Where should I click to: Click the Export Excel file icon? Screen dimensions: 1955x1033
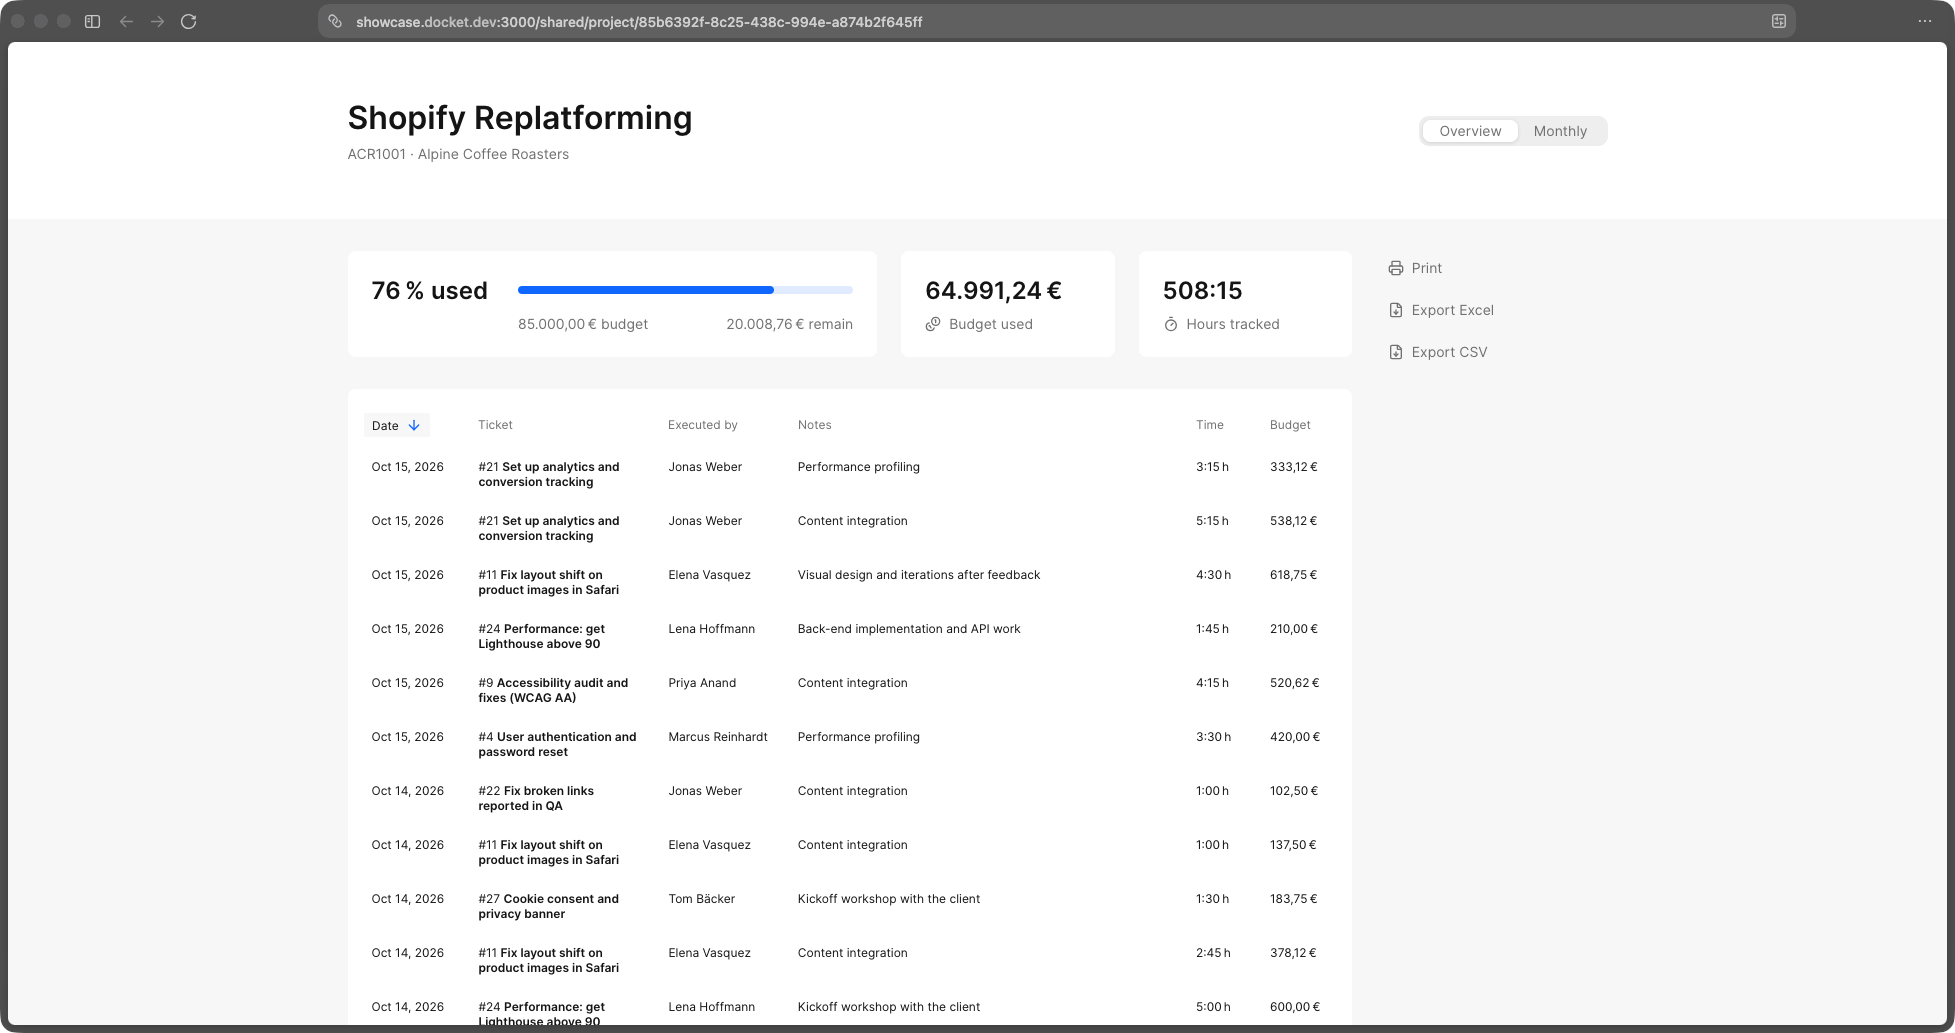1396,310
